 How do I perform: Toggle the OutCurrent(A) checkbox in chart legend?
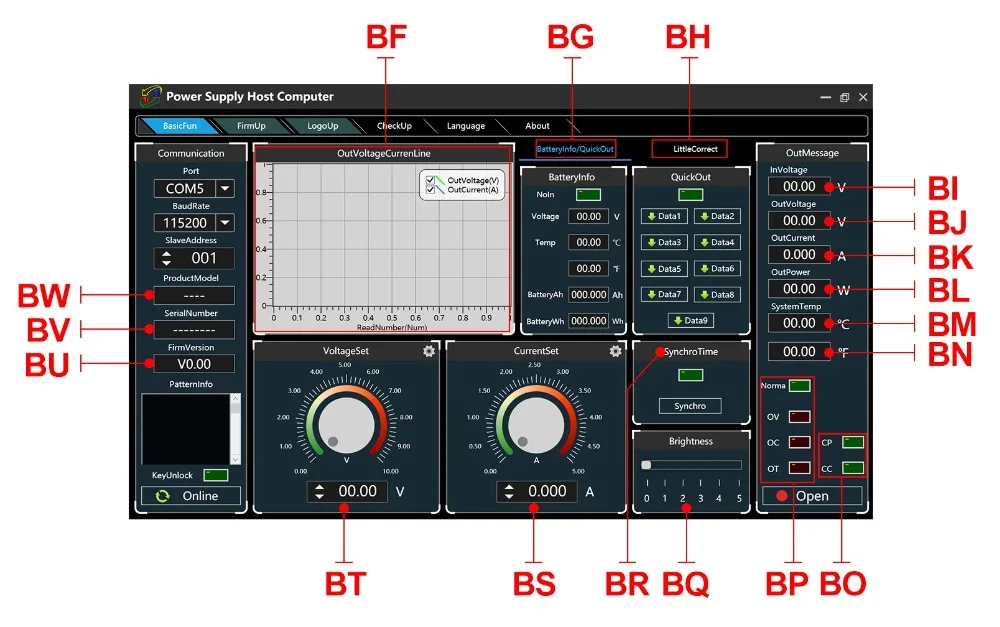(x=430, y=189)
